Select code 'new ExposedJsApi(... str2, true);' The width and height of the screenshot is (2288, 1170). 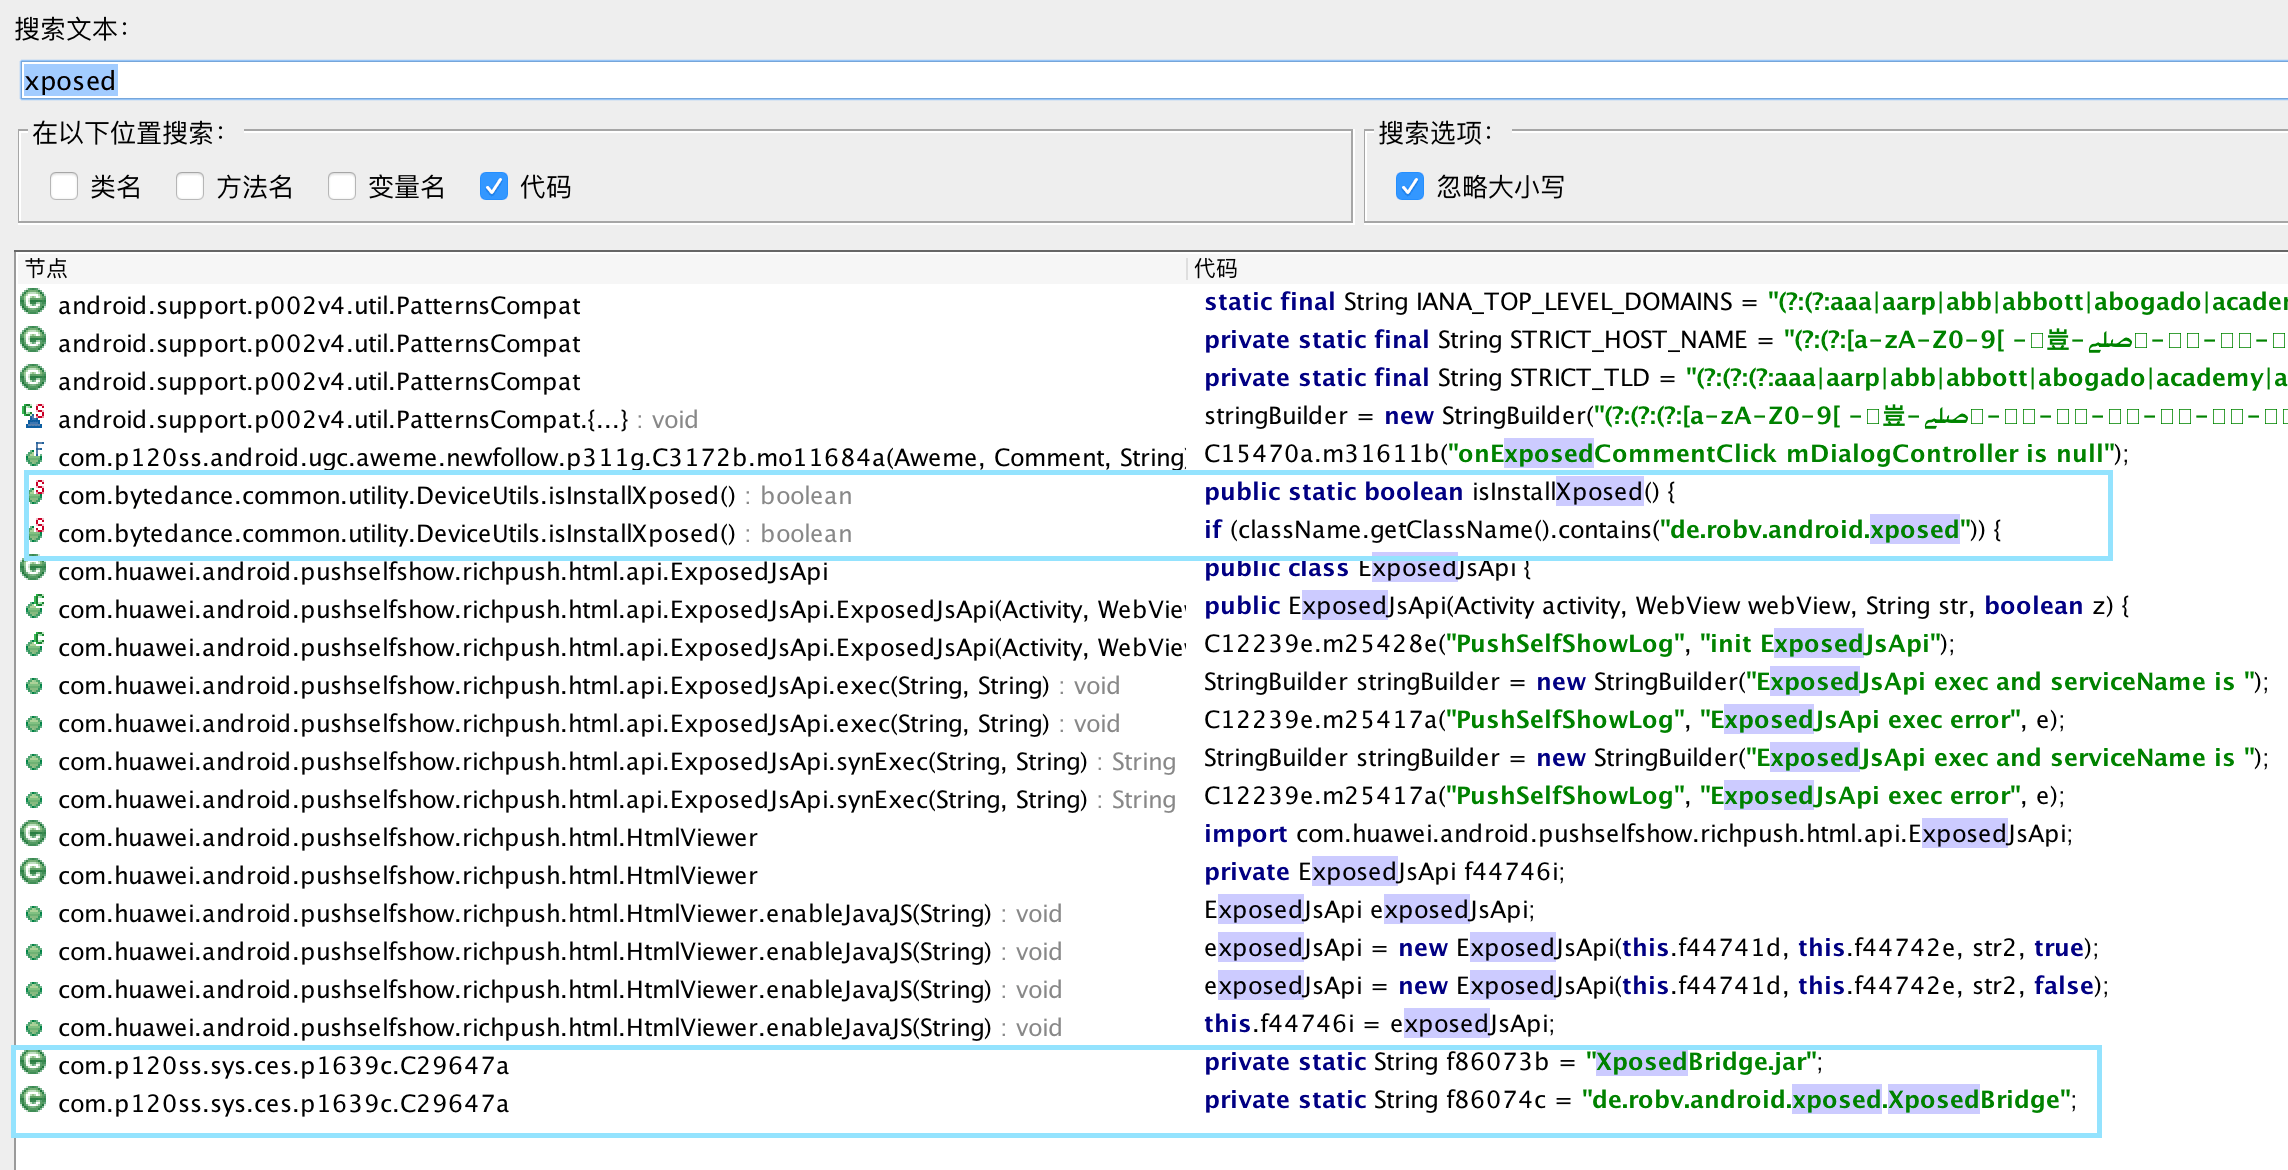(x=1651, y=949)
